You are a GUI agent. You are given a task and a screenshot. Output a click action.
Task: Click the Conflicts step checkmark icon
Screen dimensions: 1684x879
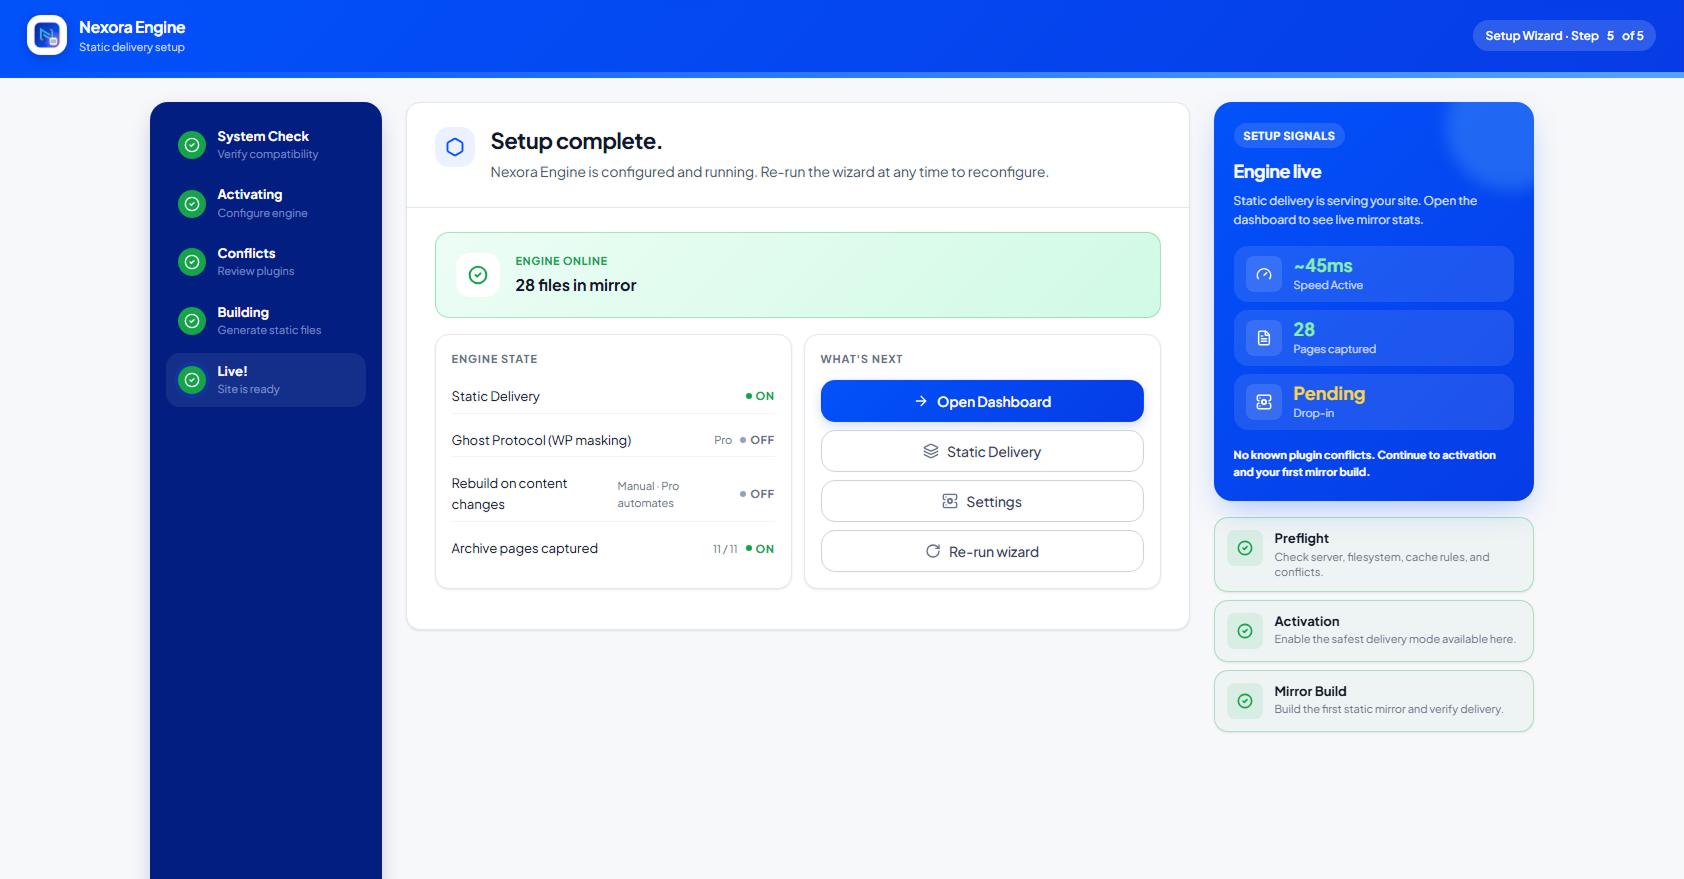pos(191,262)
